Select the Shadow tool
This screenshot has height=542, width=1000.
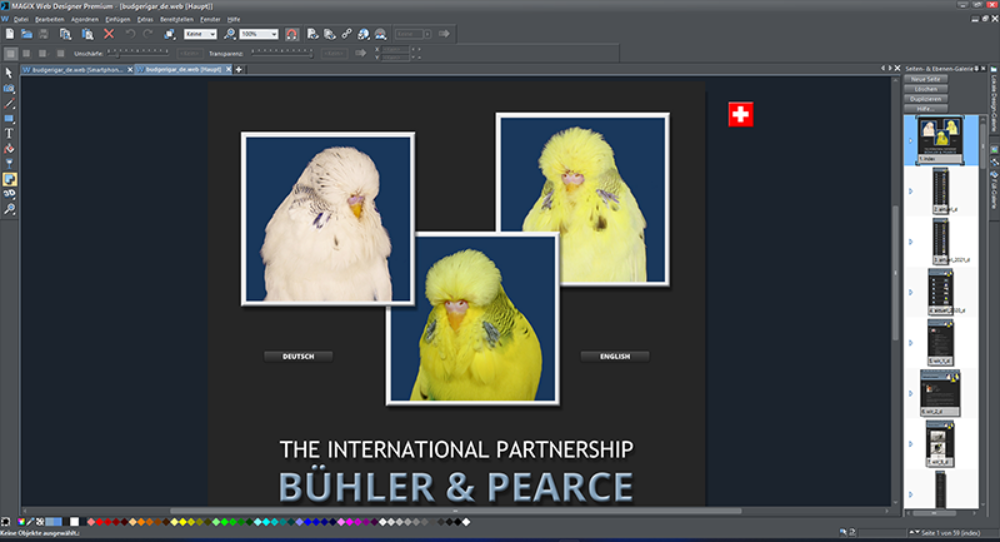[9, 179]
